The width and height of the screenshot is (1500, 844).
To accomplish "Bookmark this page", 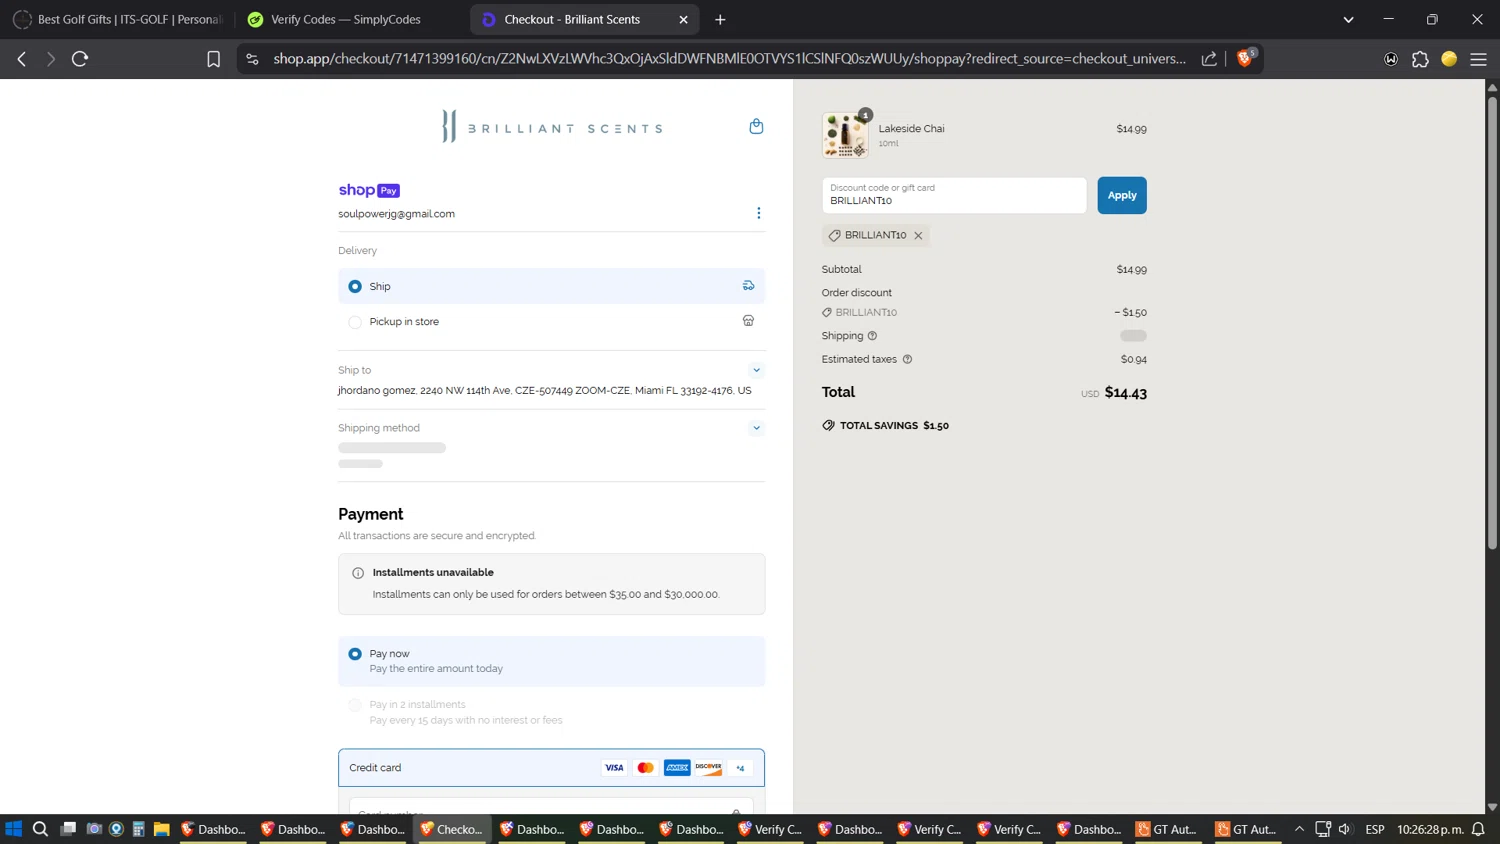I will tap(213, 59).
